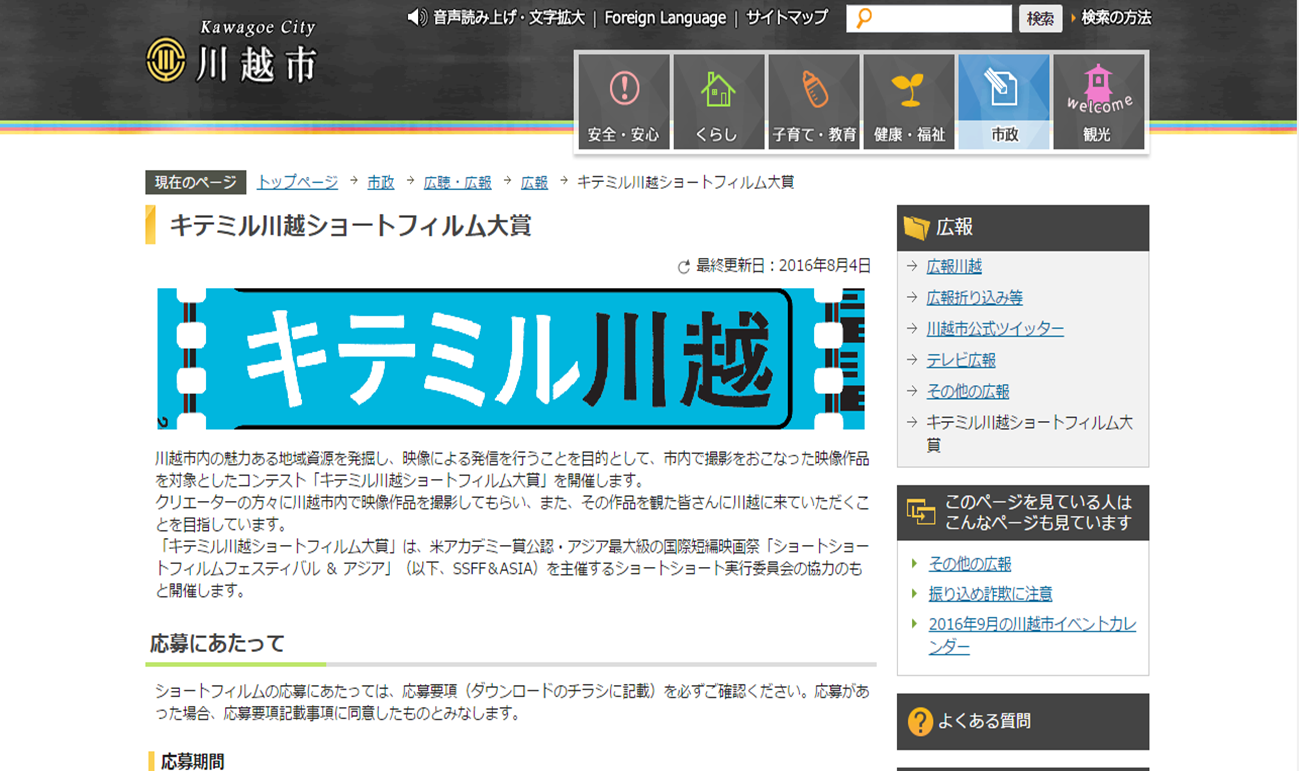
Task: Select 川越市公式ツイッター sidebar link
Action: [x=995, y=328]
